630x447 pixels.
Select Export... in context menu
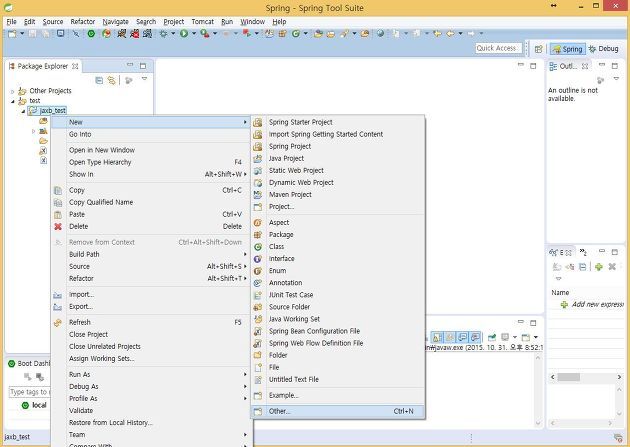click(x=151, y=306)
